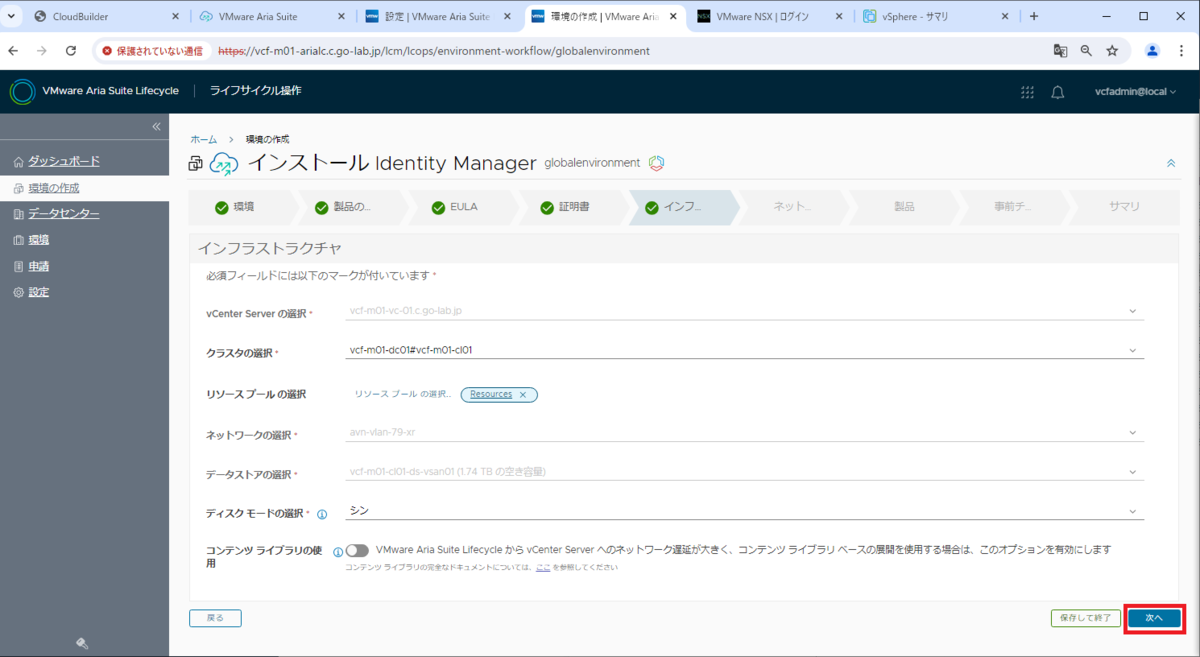Screen dimensions: 1200x657
Task: Go to the 環境 wizard step
Action: click(243, 208)
